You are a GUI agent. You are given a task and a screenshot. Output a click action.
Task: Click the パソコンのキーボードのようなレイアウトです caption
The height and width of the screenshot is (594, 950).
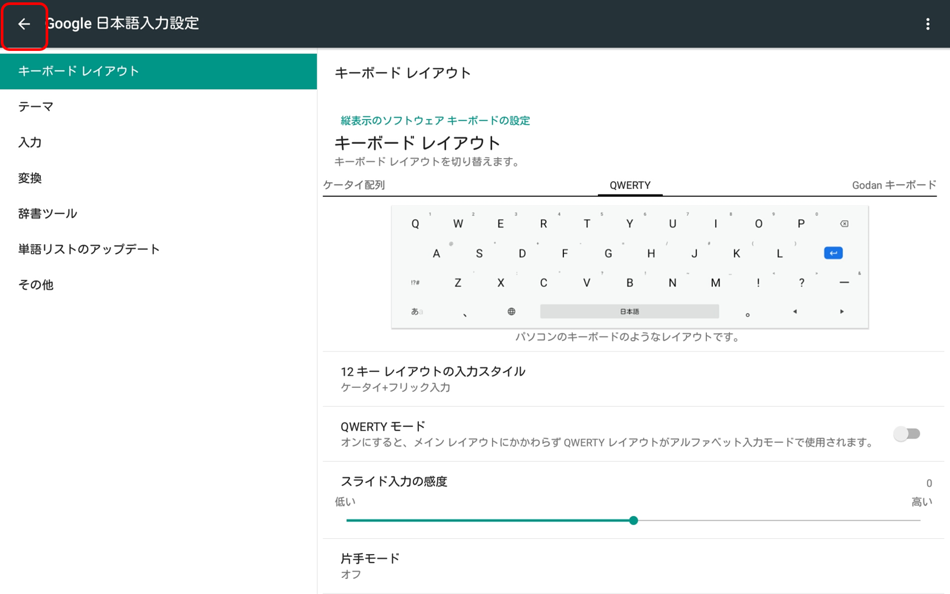(x=628, y=337)
